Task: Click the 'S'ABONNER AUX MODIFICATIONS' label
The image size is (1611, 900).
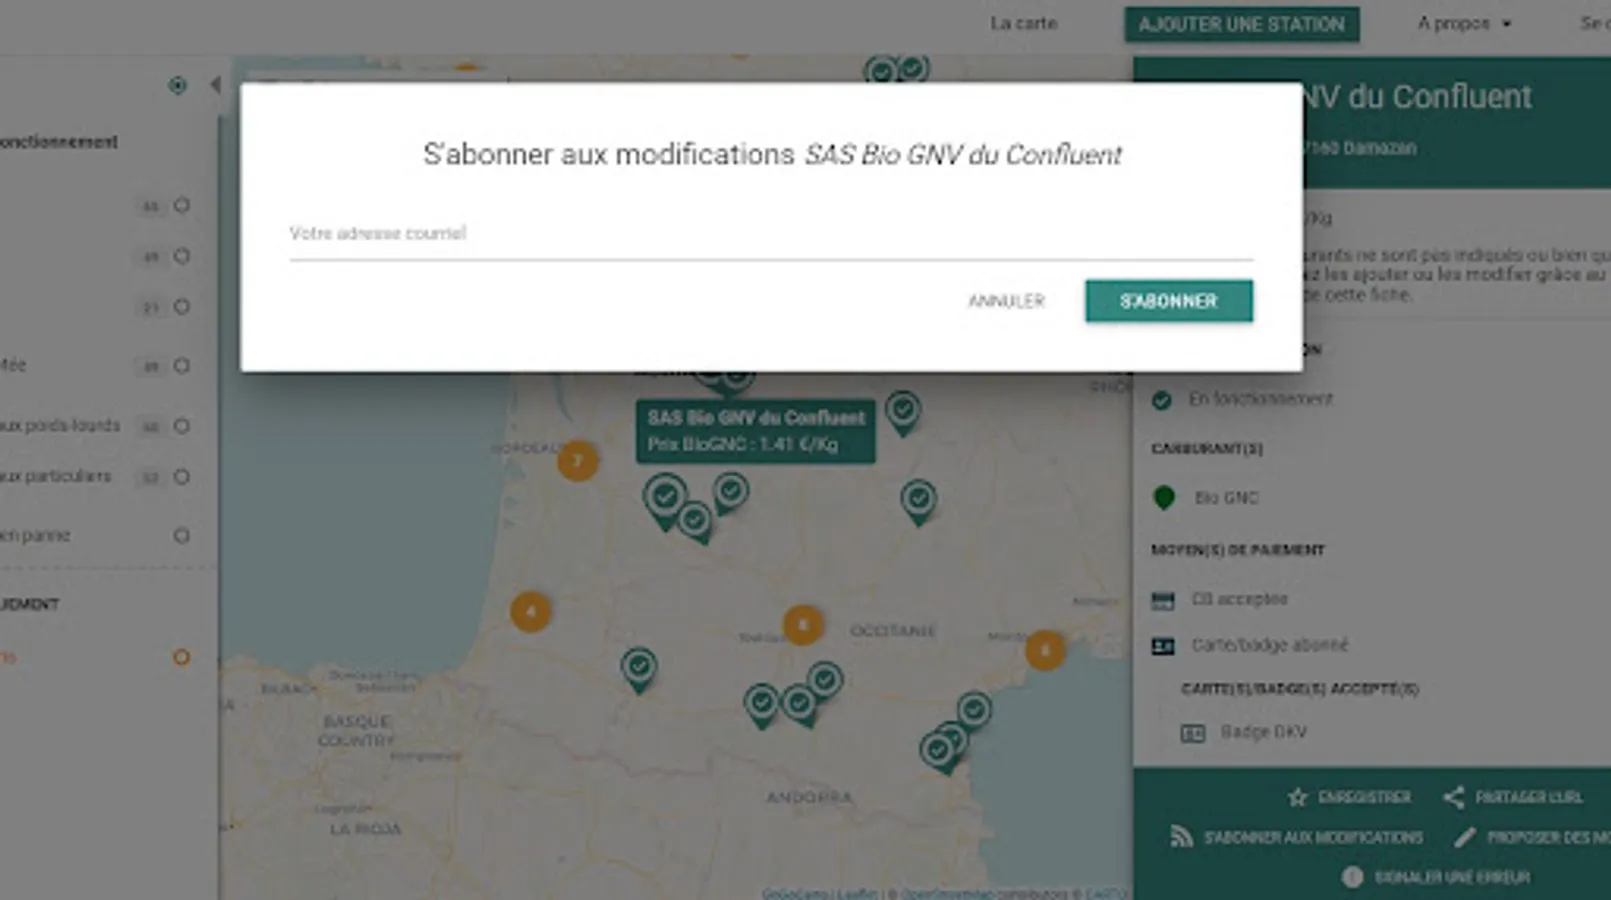Action: pyautogui.click(x=1313, y=837)
